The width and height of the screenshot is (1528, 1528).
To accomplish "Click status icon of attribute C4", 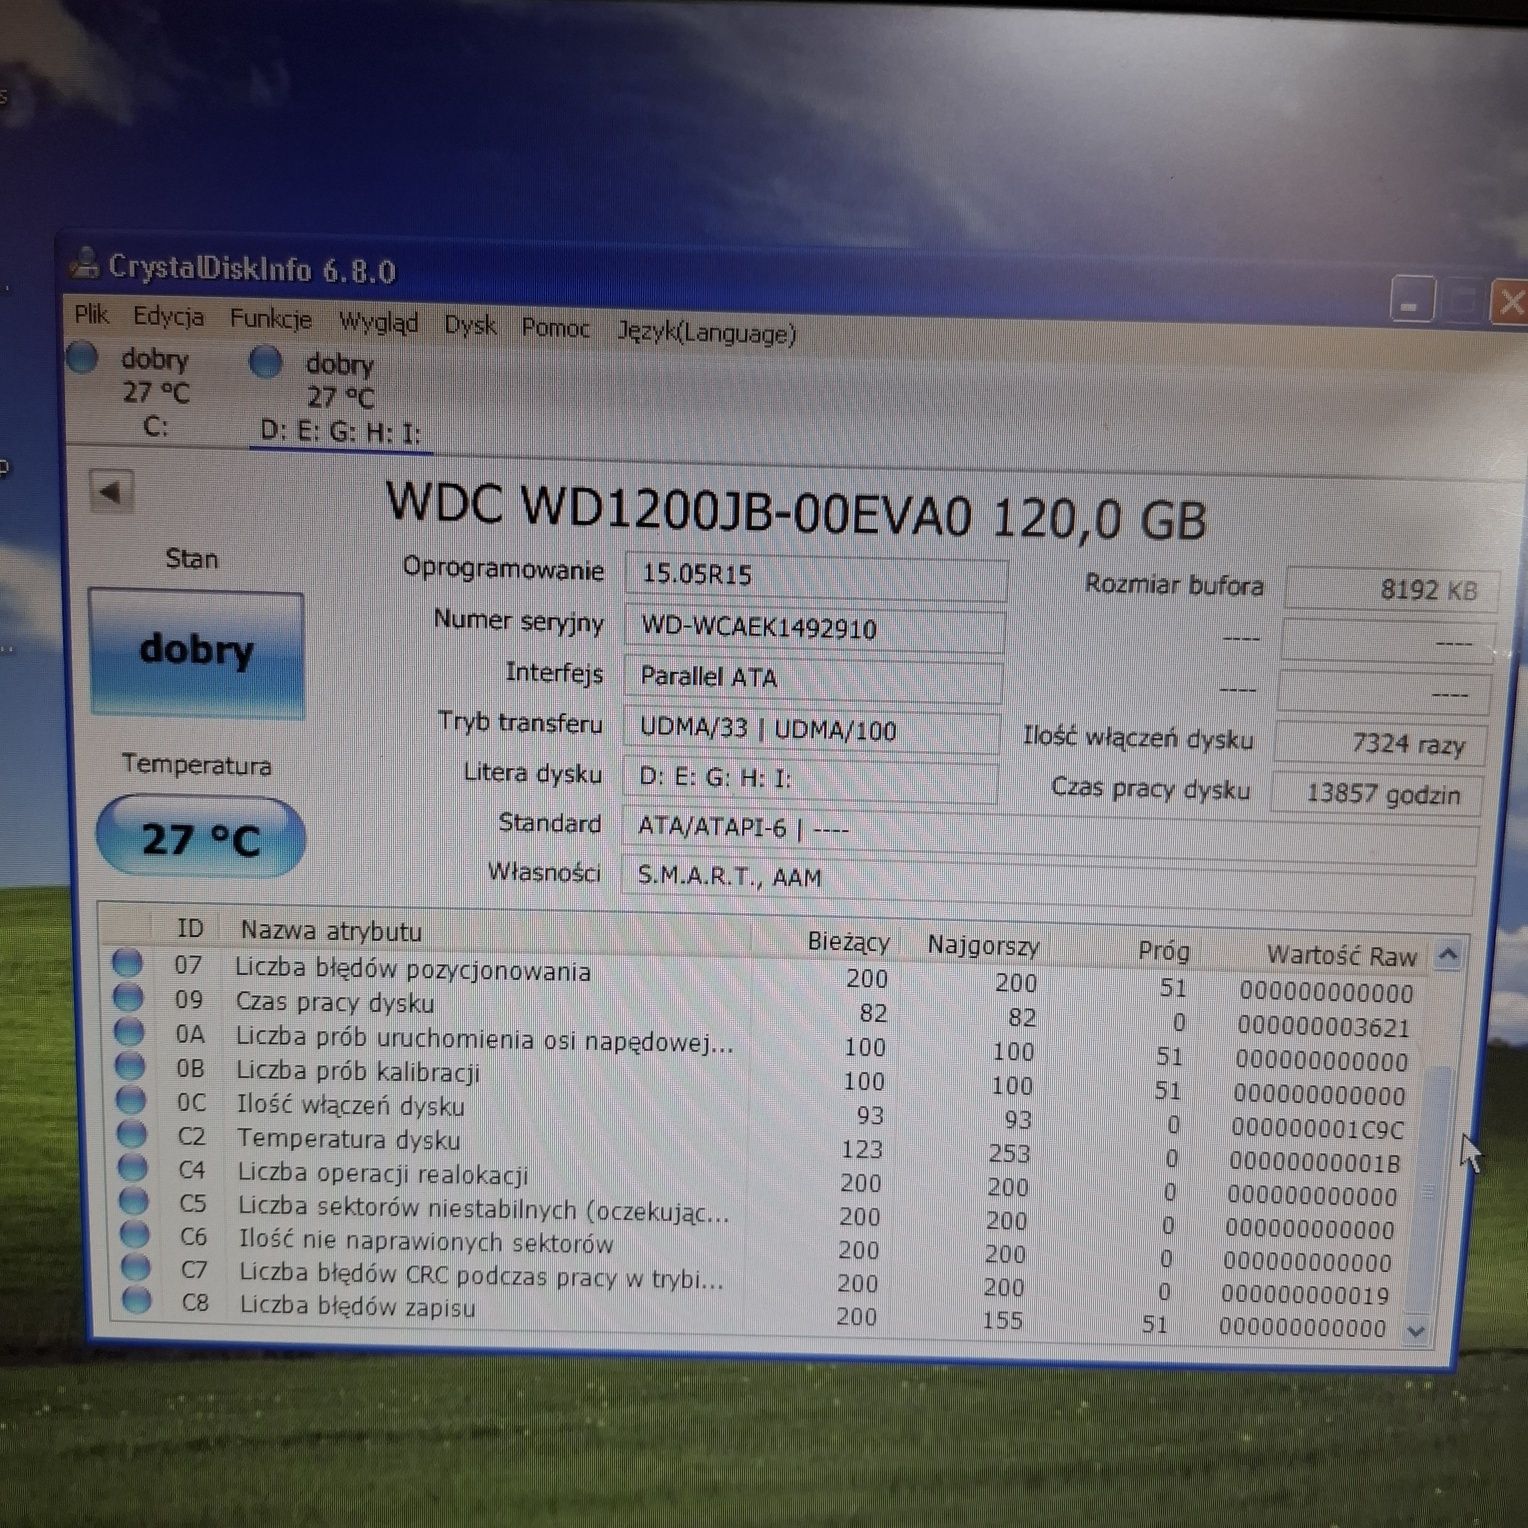I will click(133, 1166).
